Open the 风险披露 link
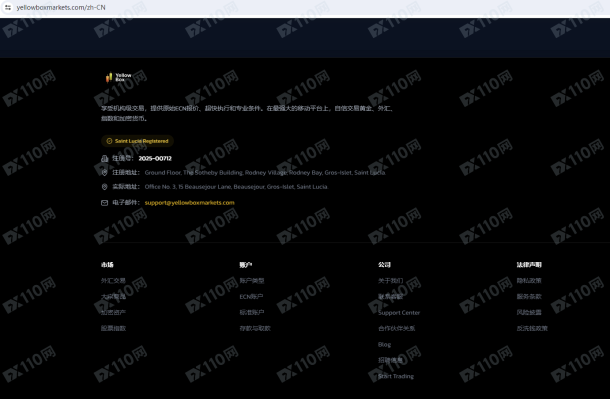 point(529,312)
